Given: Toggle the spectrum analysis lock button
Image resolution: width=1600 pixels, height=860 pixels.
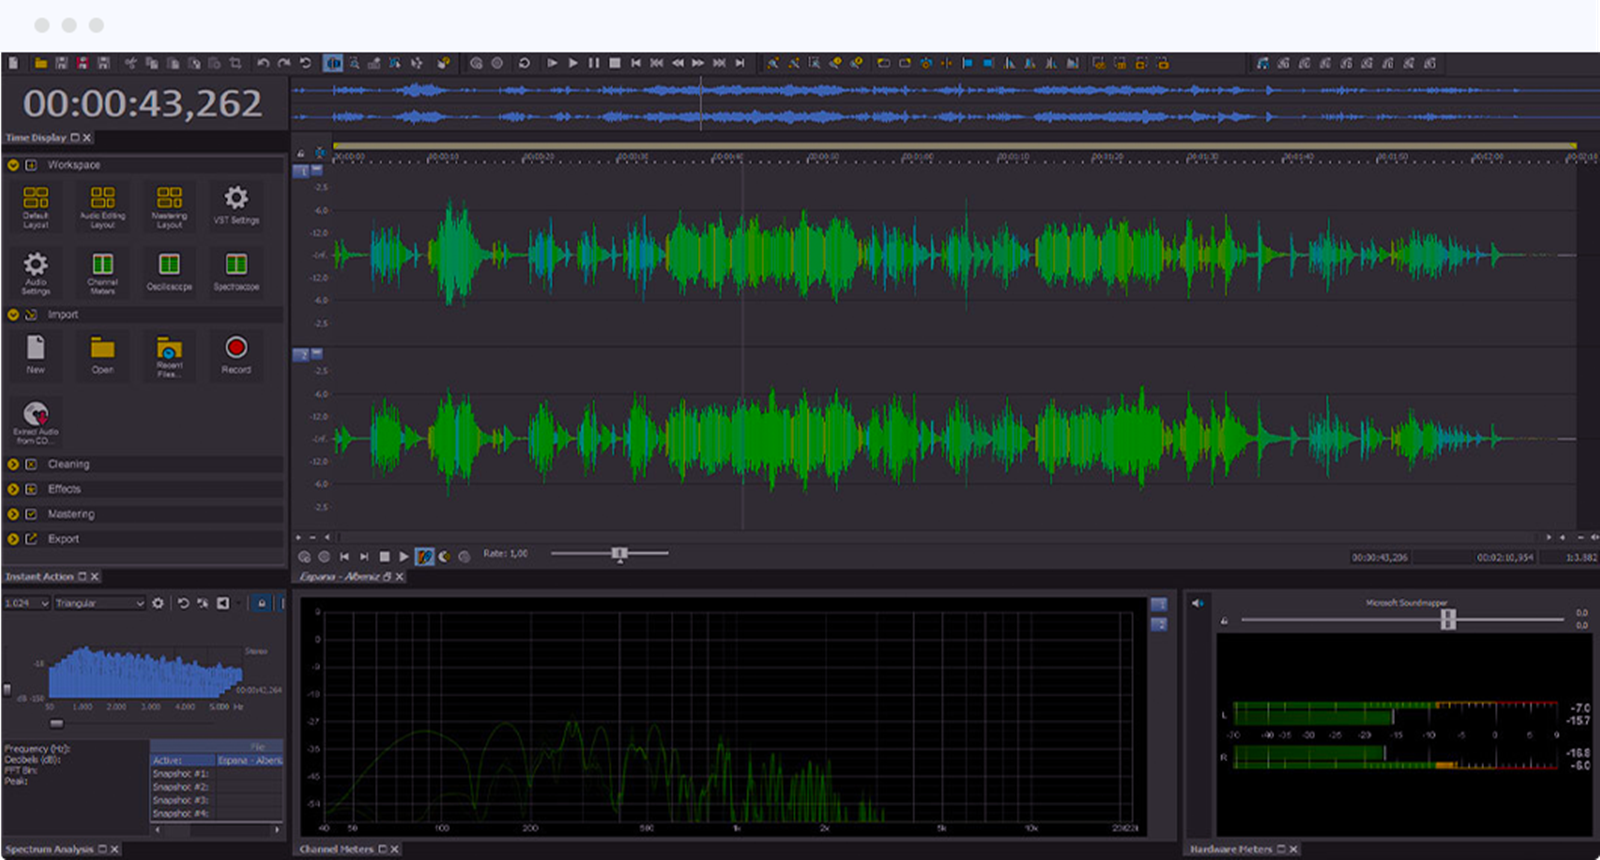Looking at the screenshot, I should coord(262,603).
